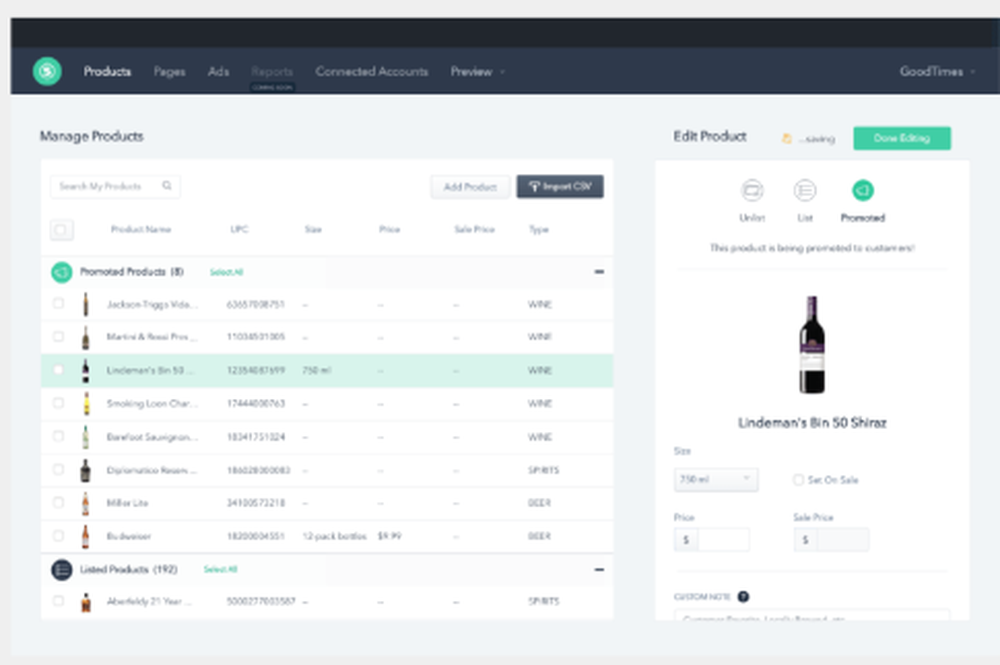Focus the Sale Price input field
Viewport: 1000px width, 665px height.
click(x=842, y=539)
